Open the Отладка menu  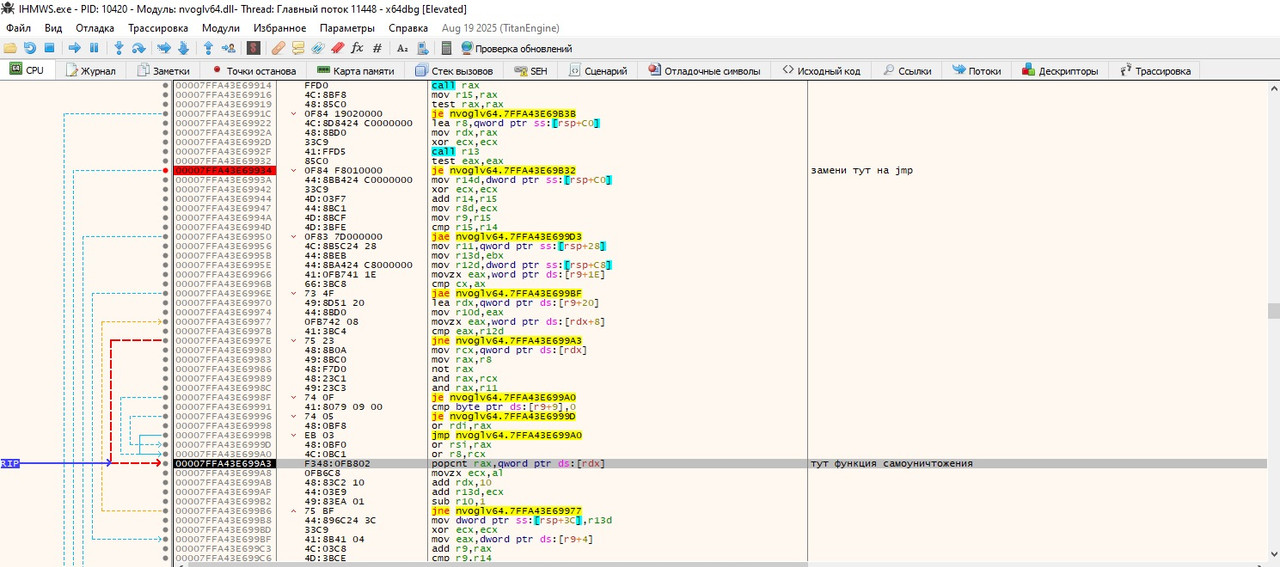(x=95, y=28)
